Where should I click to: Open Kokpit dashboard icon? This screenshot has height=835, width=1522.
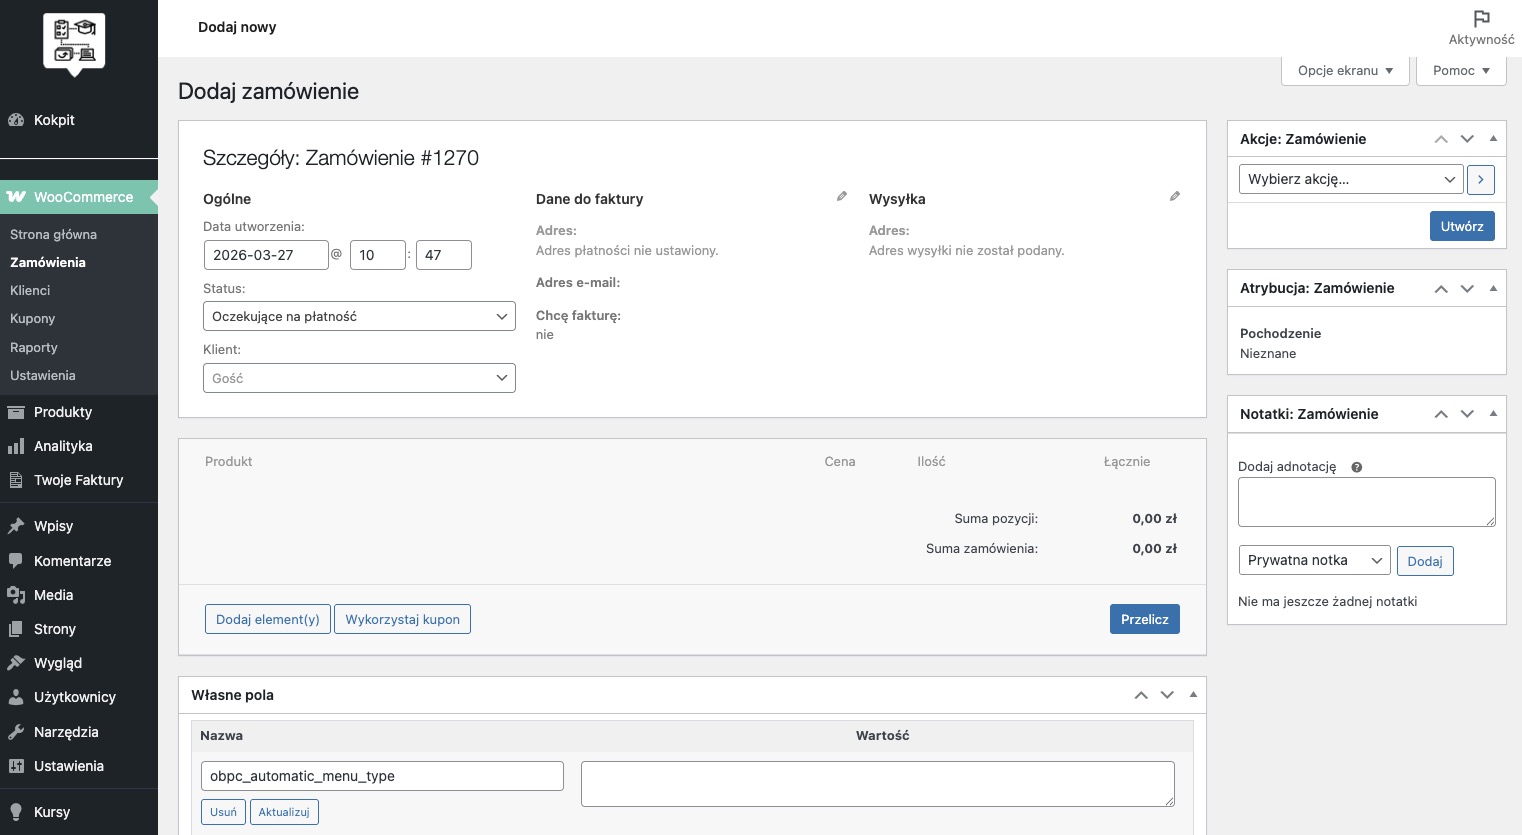coord(16,120)
